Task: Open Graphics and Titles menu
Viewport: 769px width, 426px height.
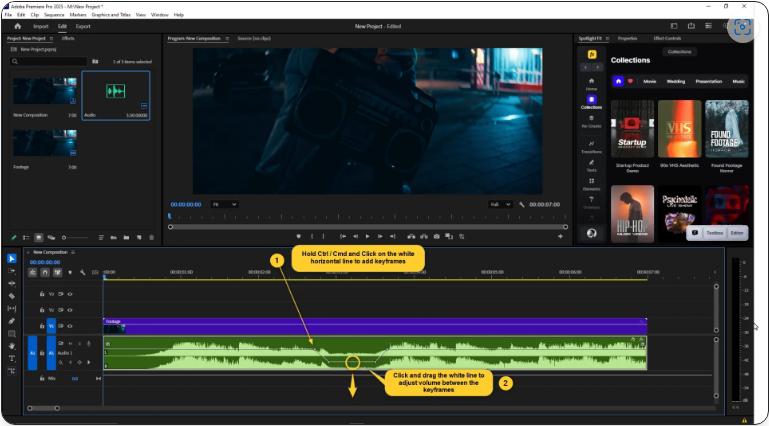Action: [x=111, y=15]
